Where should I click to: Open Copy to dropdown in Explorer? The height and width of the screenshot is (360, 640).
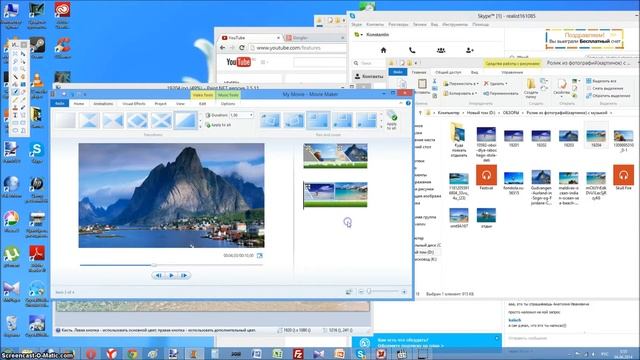[x=460, y=93]
